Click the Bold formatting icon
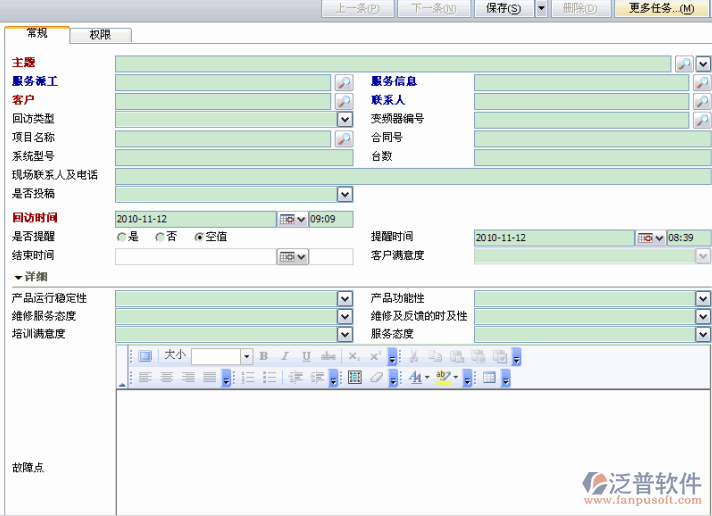712x516 pixels. pyautogui.click(x=264, y=356)
